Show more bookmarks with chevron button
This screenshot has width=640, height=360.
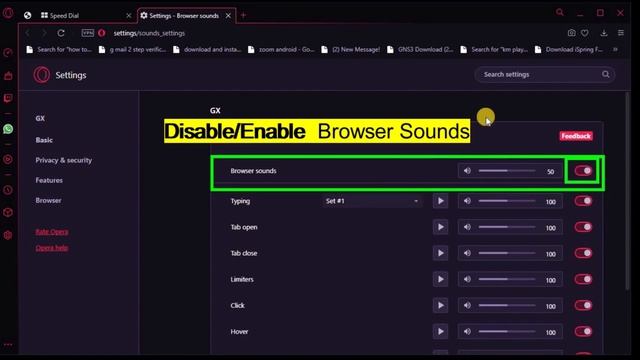click(616, 49)
